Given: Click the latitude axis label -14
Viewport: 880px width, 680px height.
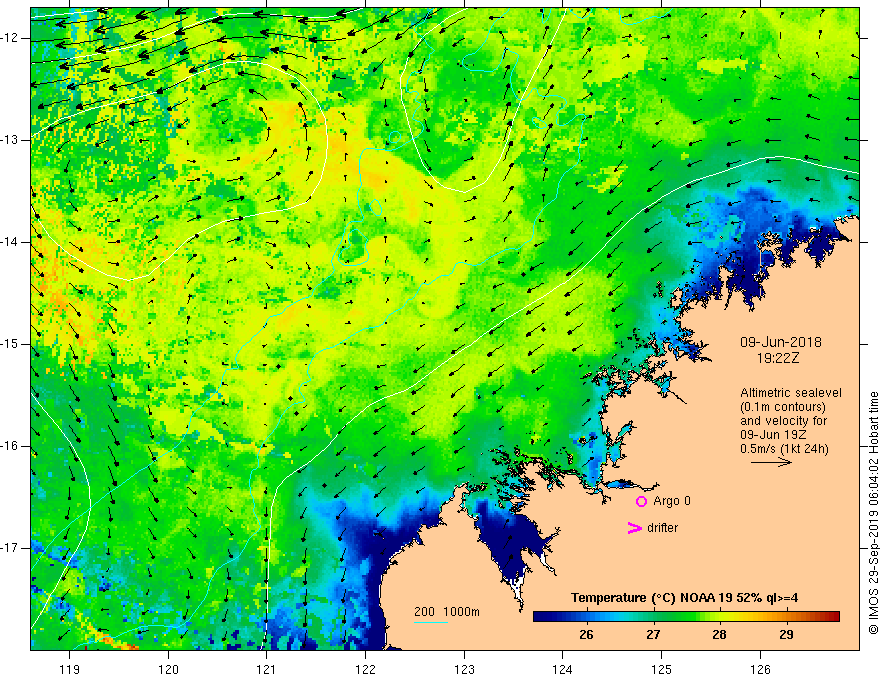Looking at the screenshot, I should [10, 242].
